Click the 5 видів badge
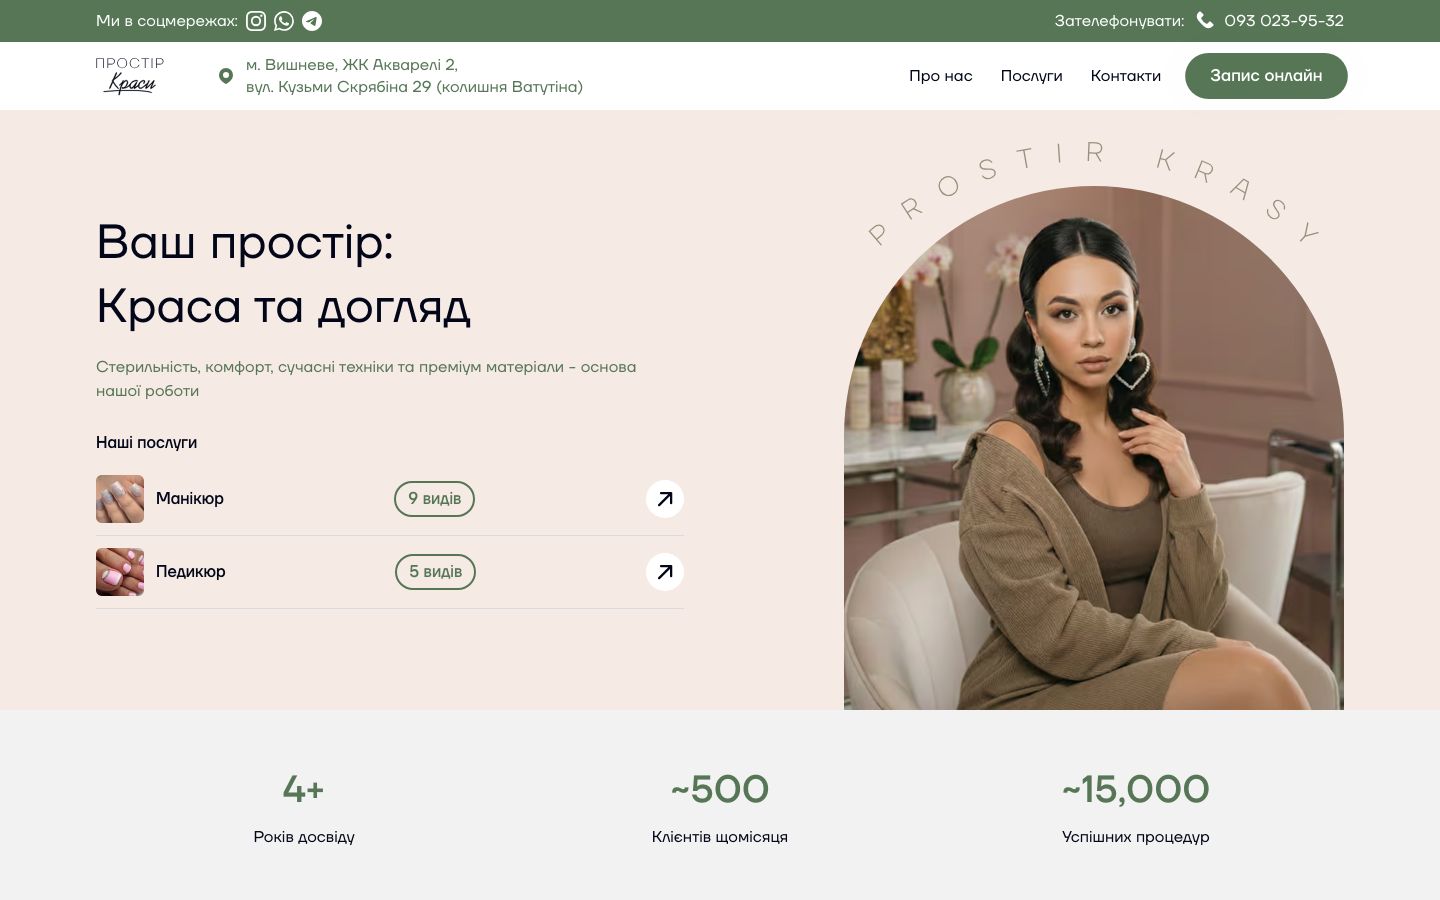The height and width of the screenshot is (900, 1440). [435, 572]
